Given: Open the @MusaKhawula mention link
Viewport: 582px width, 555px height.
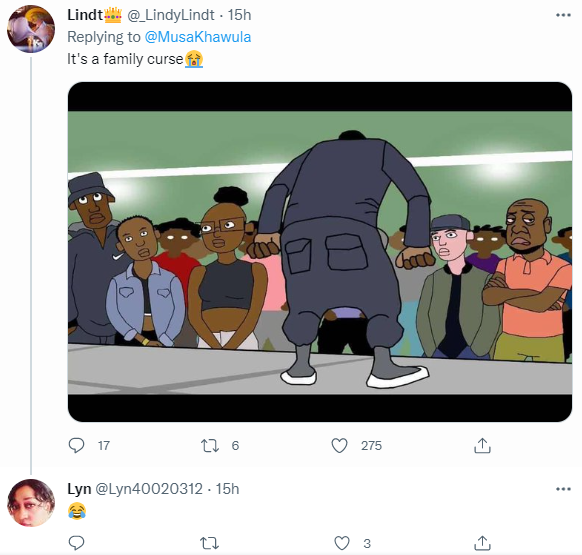Looking at the screenshot, I should coord(197,37).
